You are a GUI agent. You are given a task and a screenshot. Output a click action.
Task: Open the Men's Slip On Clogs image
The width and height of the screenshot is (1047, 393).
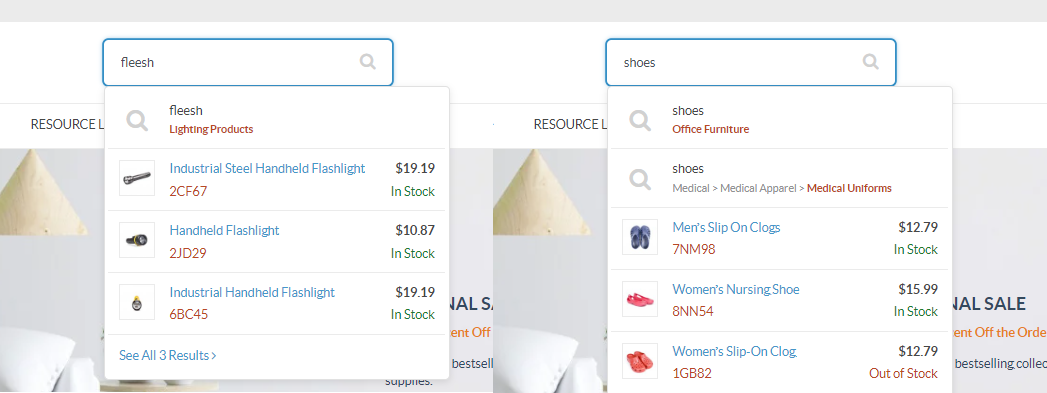640,237
